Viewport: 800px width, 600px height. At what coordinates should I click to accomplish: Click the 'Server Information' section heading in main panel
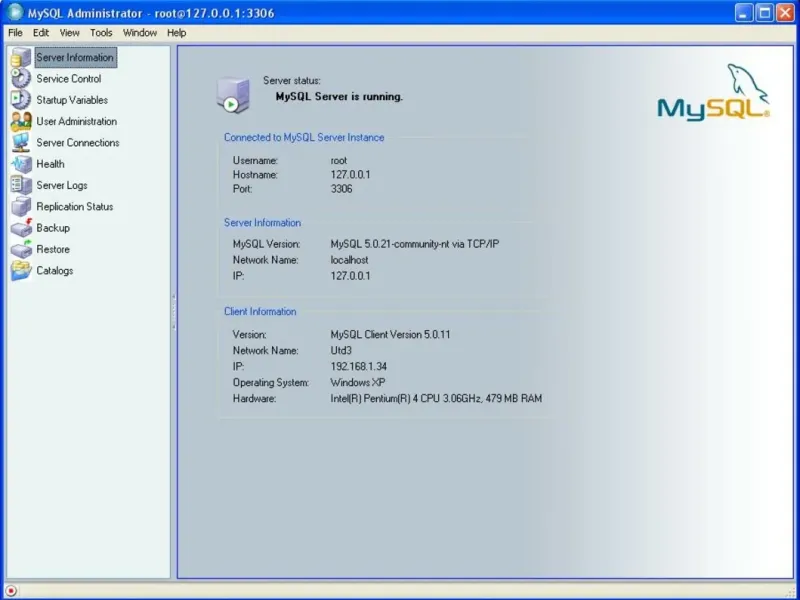tap(262, 222)
